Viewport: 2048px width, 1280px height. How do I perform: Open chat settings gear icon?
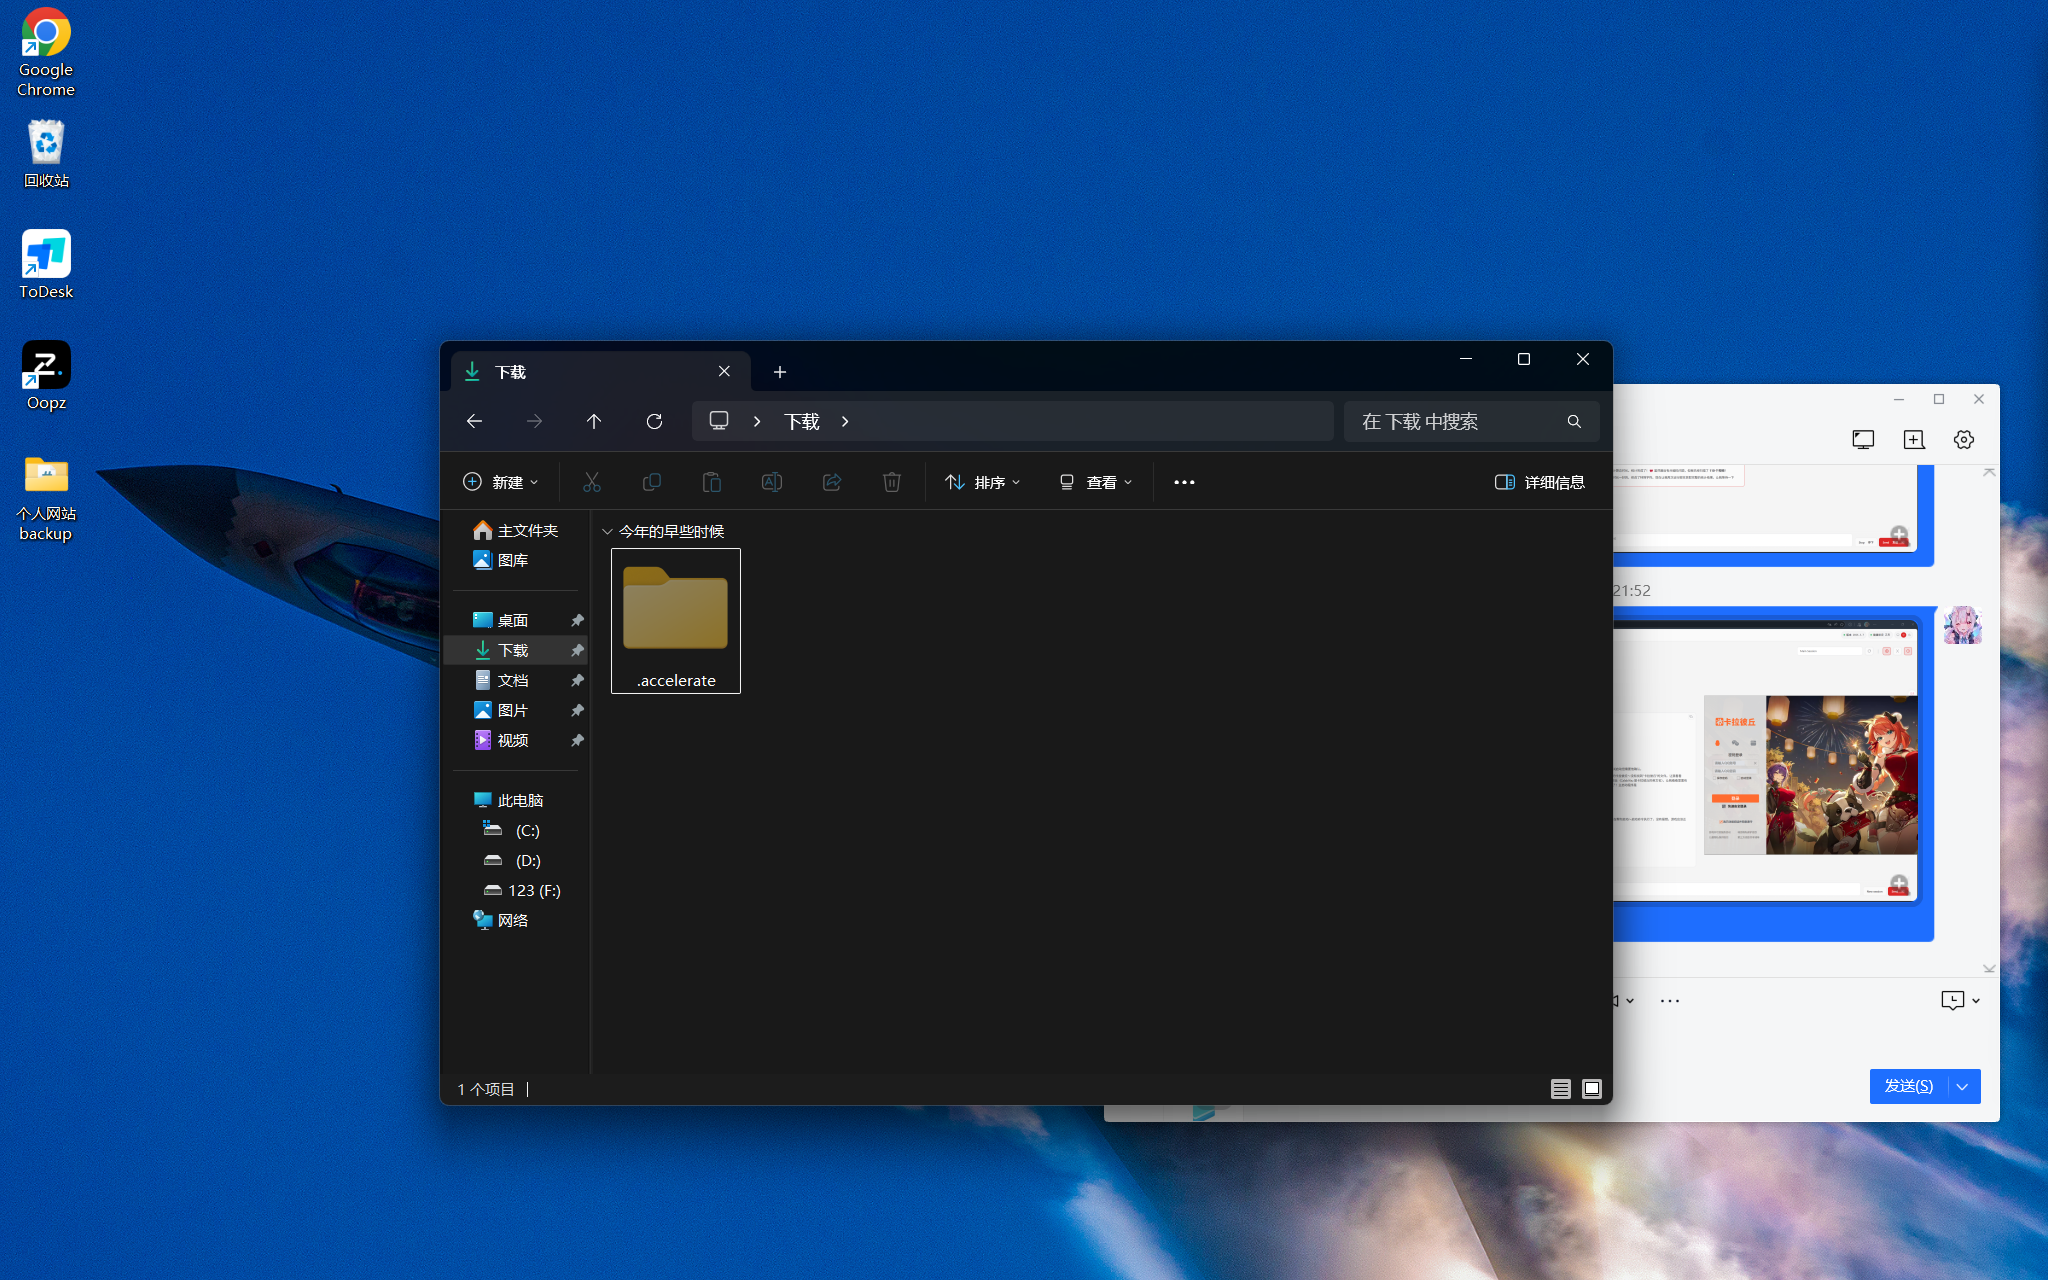pos(1963,440)
